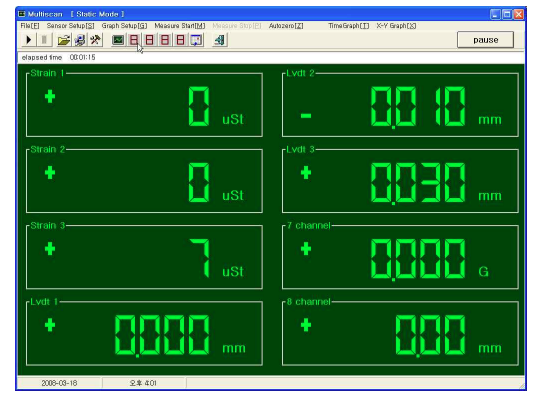Click the Lvdt 1 reading 0.000
The image size is (536, 399).
click(x=162, y=336)
